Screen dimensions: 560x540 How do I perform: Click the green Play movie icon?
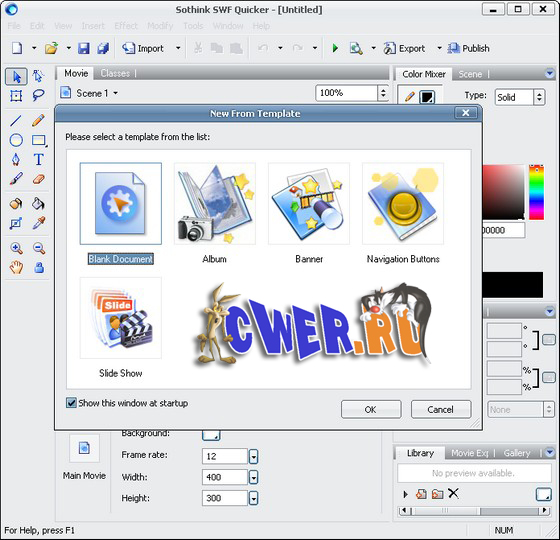[x=335, y=48]
